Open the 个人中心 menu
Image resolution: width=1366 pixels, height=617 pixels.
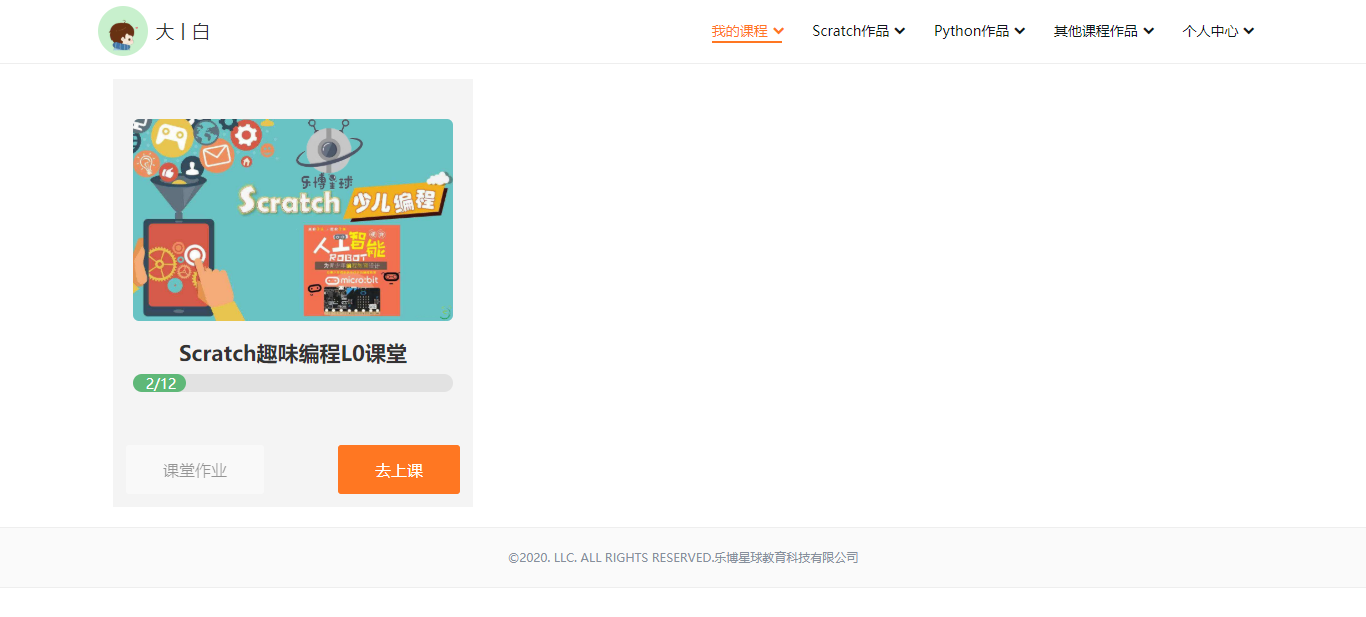pos(1218,31)
